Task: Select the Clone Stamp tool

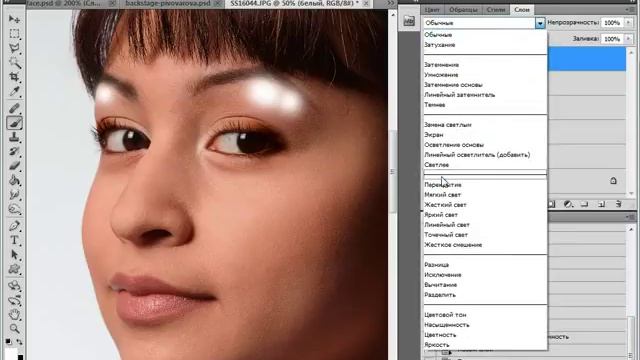Action: click(x=14, y=137)
